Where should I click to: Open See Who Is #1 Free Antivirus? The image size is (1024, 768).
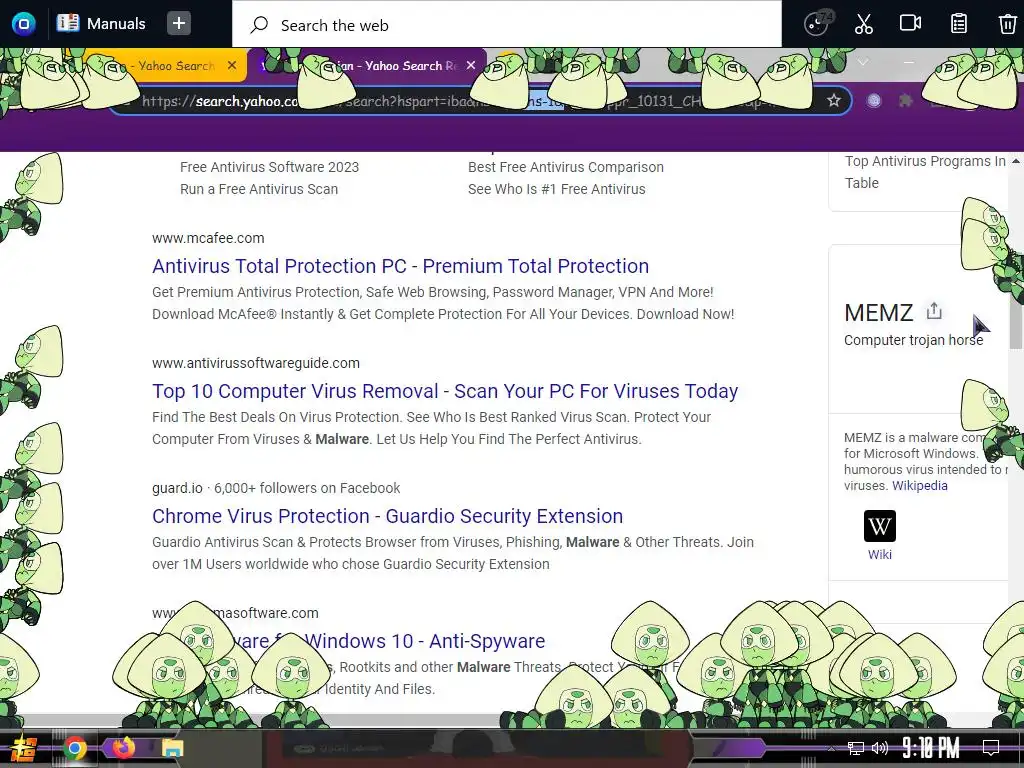556,189
